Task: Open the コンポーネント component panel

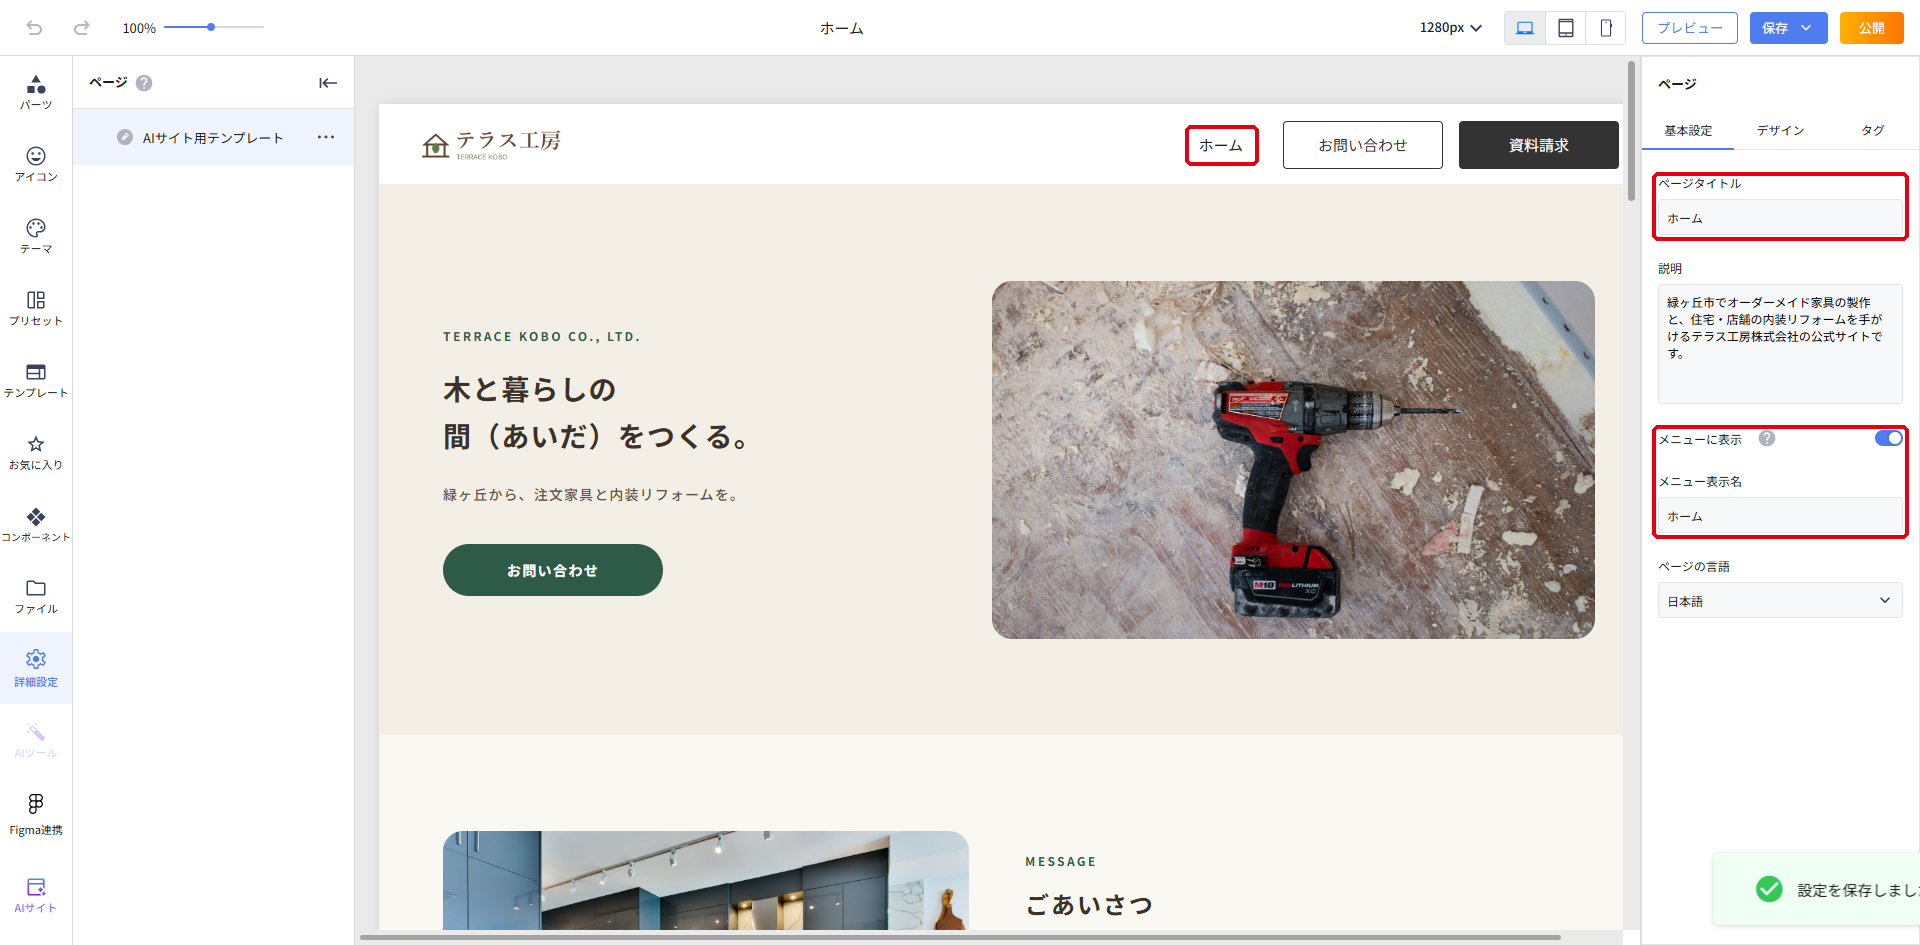Action: (36, 524)
